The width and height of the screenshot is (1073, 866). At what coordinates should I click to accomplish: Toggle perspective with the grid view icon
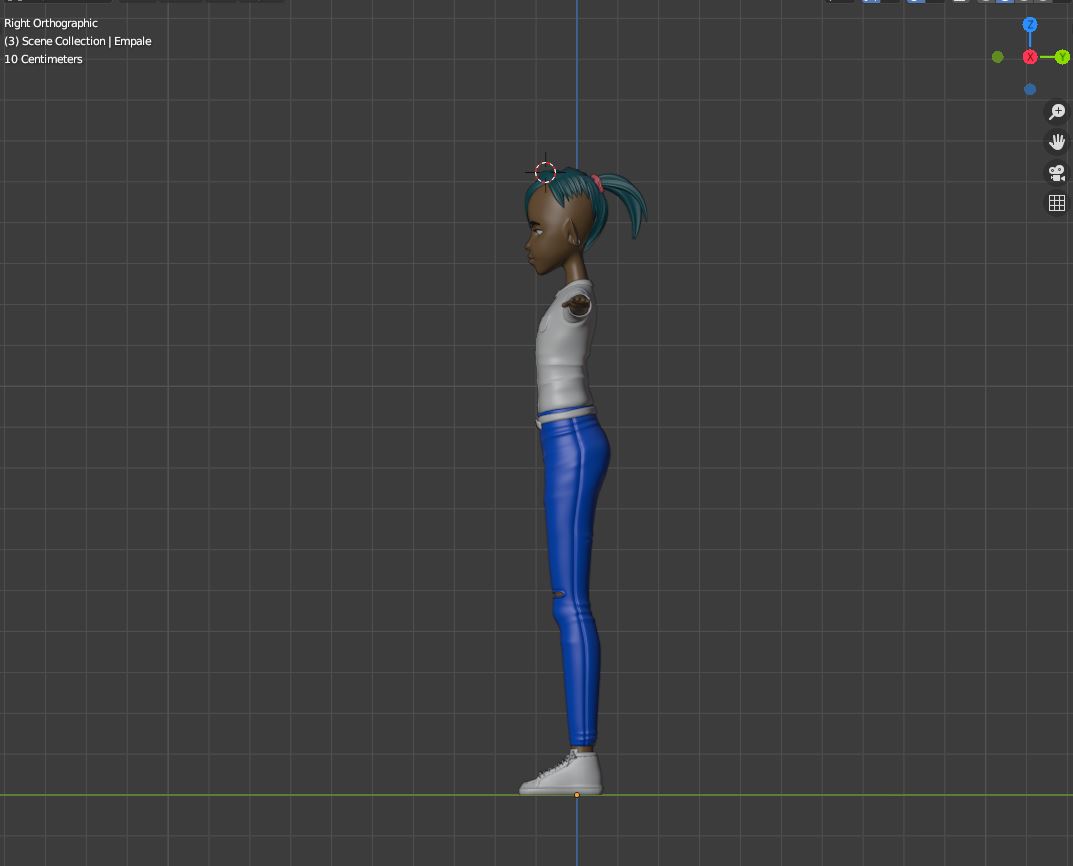[1056, 201]
